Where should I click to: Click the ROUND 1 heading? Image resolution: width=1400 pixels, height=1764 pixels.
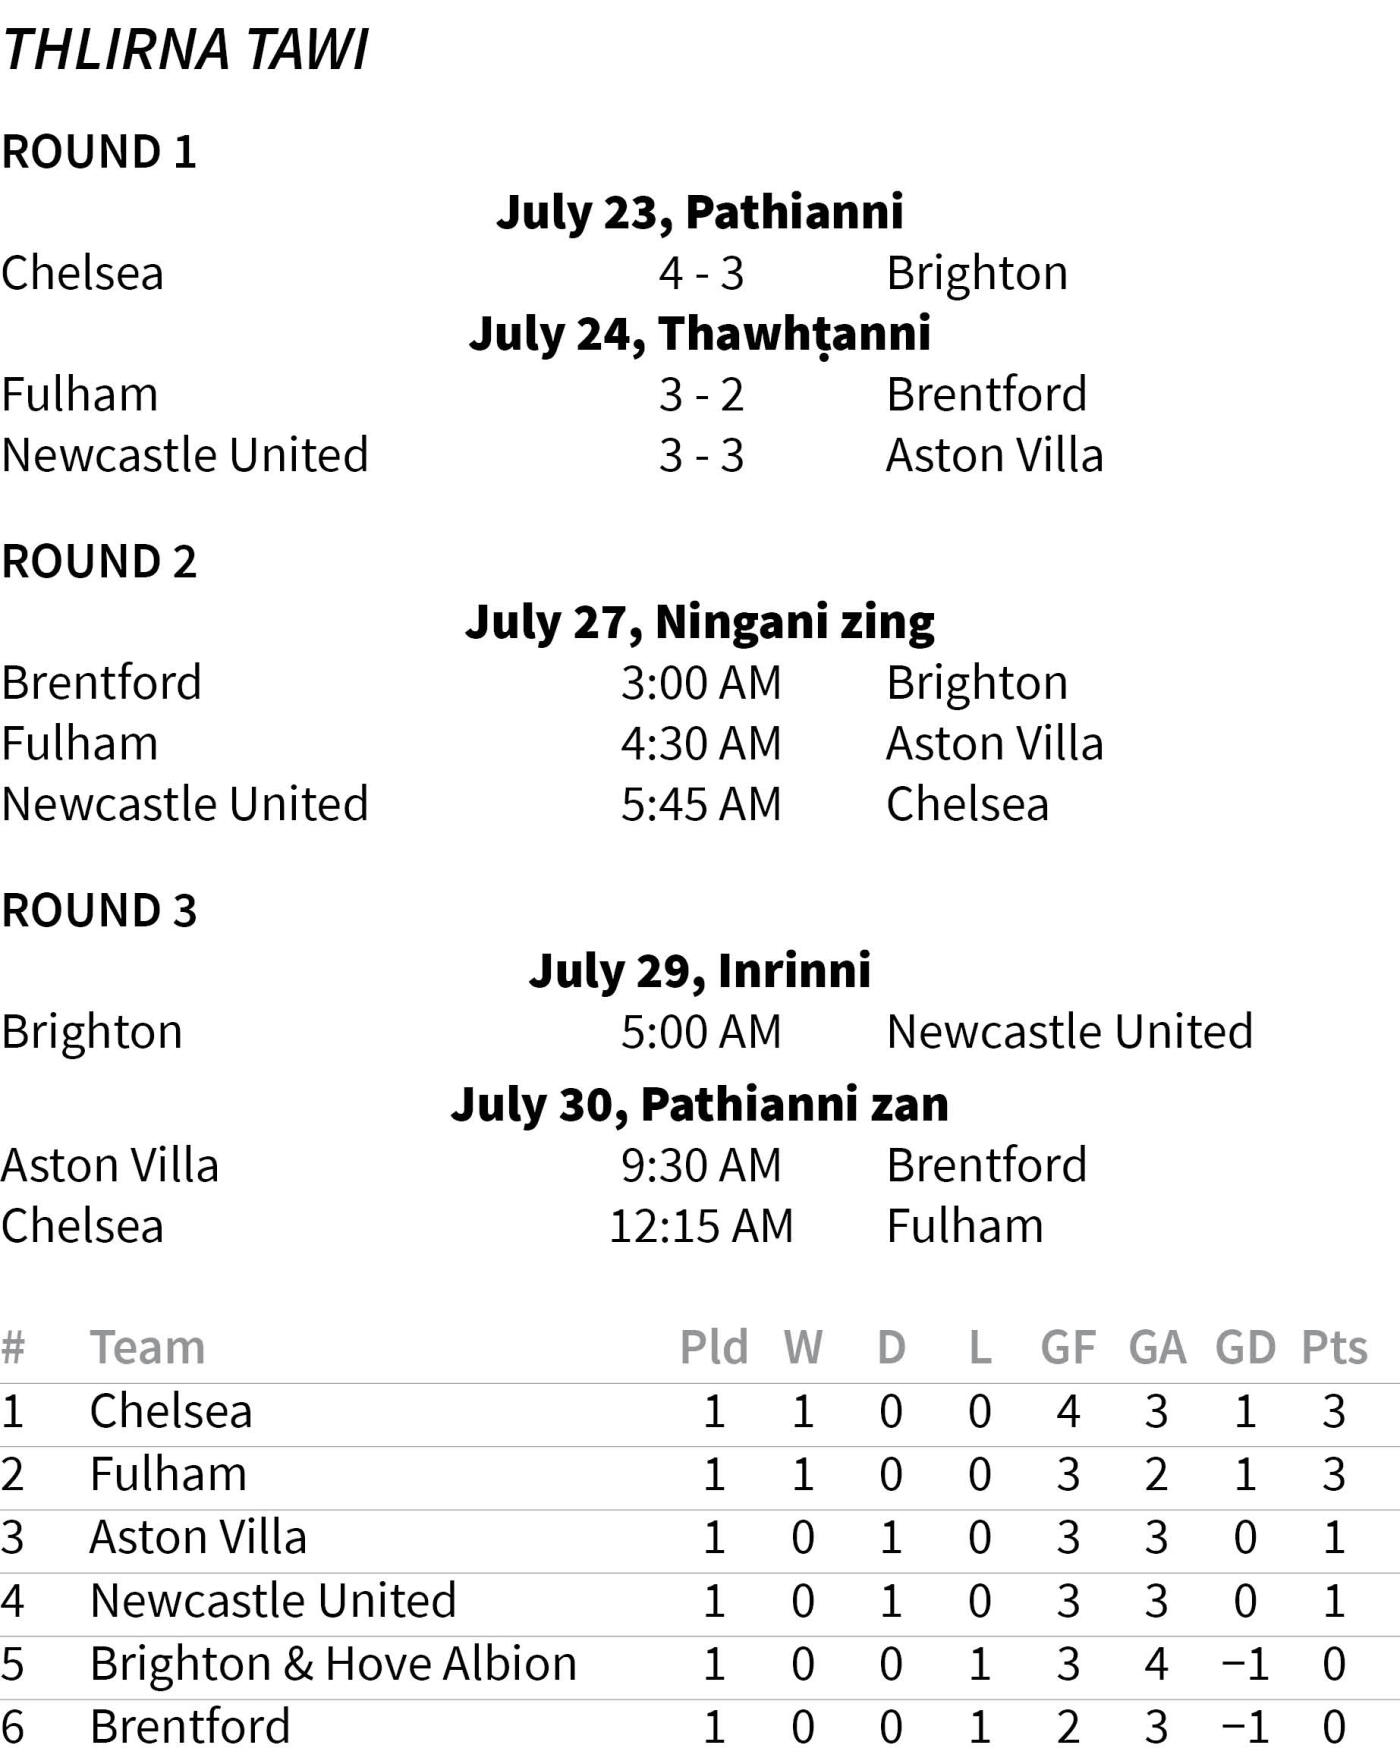click(x=99, y=152)
